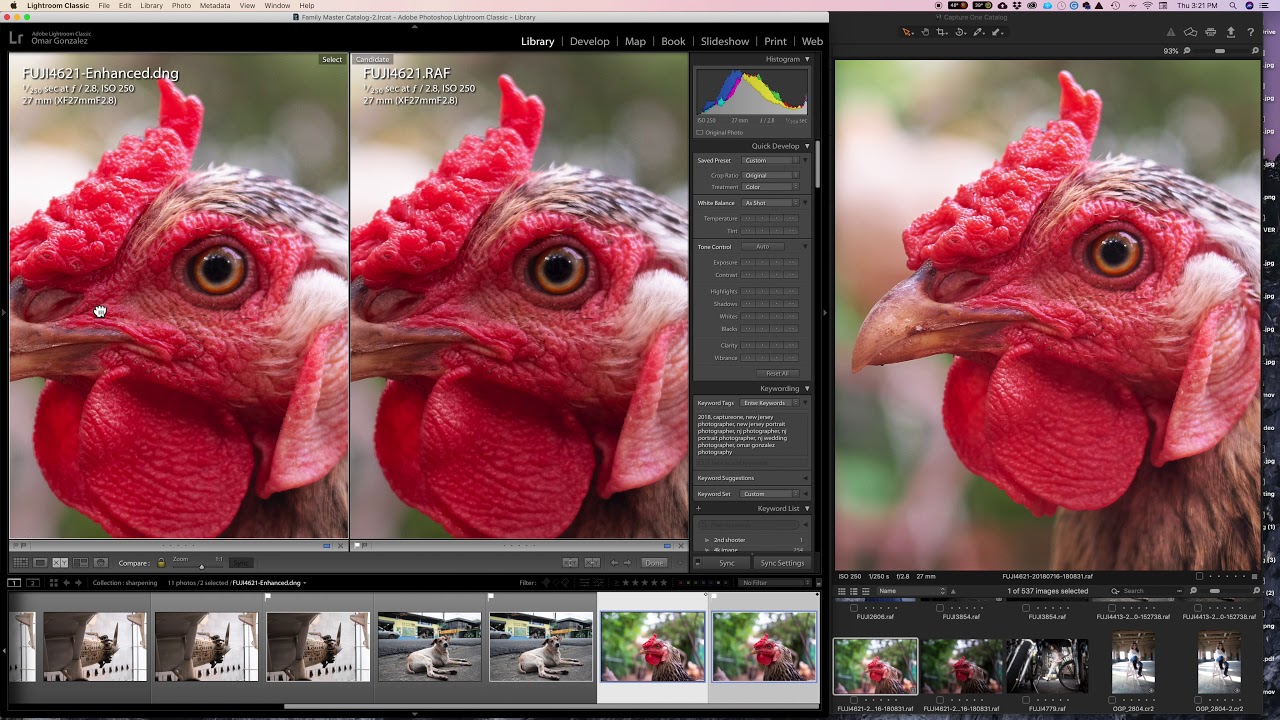This screenshot has width=1280, height=720.
Task: Click the greyed Sync button beside zoom slider
Action: click(x=241, y=563)
